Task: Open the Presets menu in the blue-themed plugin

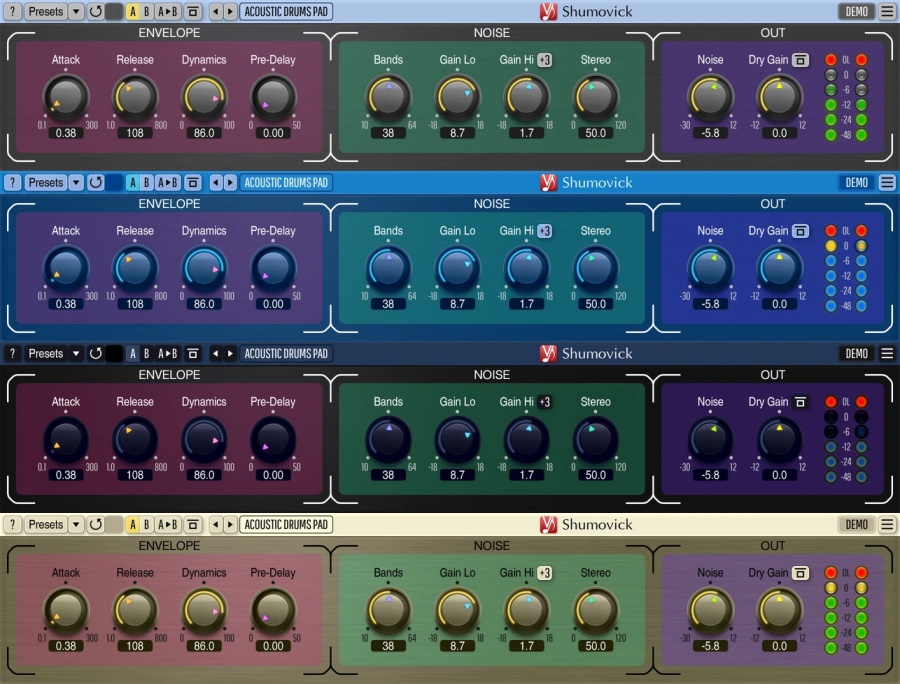Action: click(x=46, y=182)
